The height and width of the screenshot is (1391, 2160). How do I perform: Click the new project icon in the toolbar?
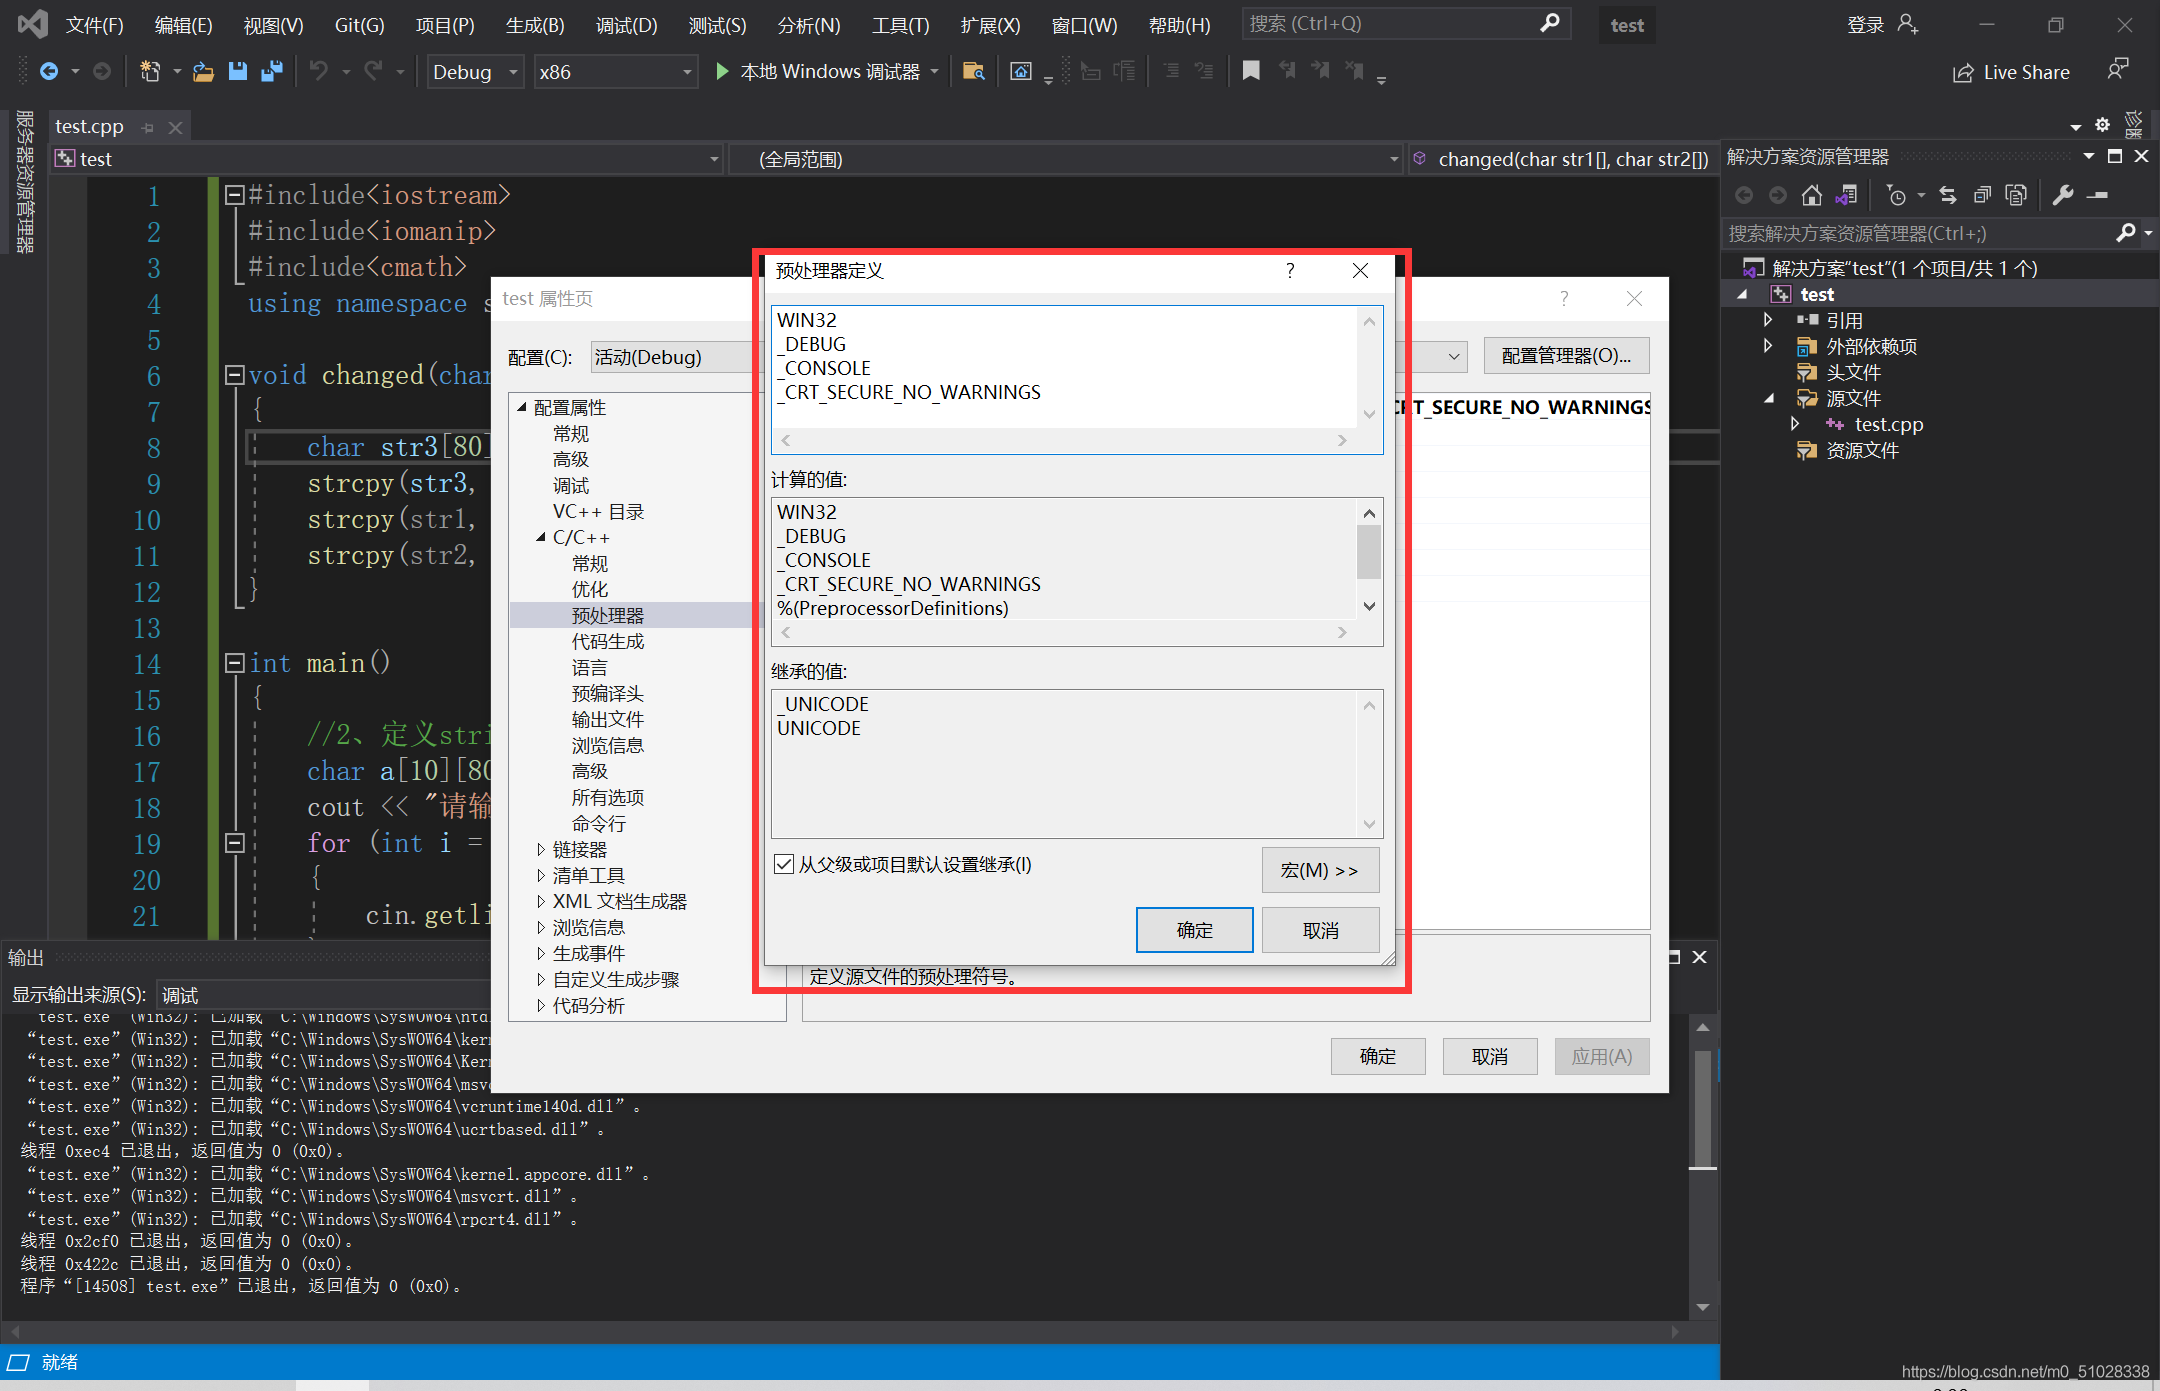[150, 72]
